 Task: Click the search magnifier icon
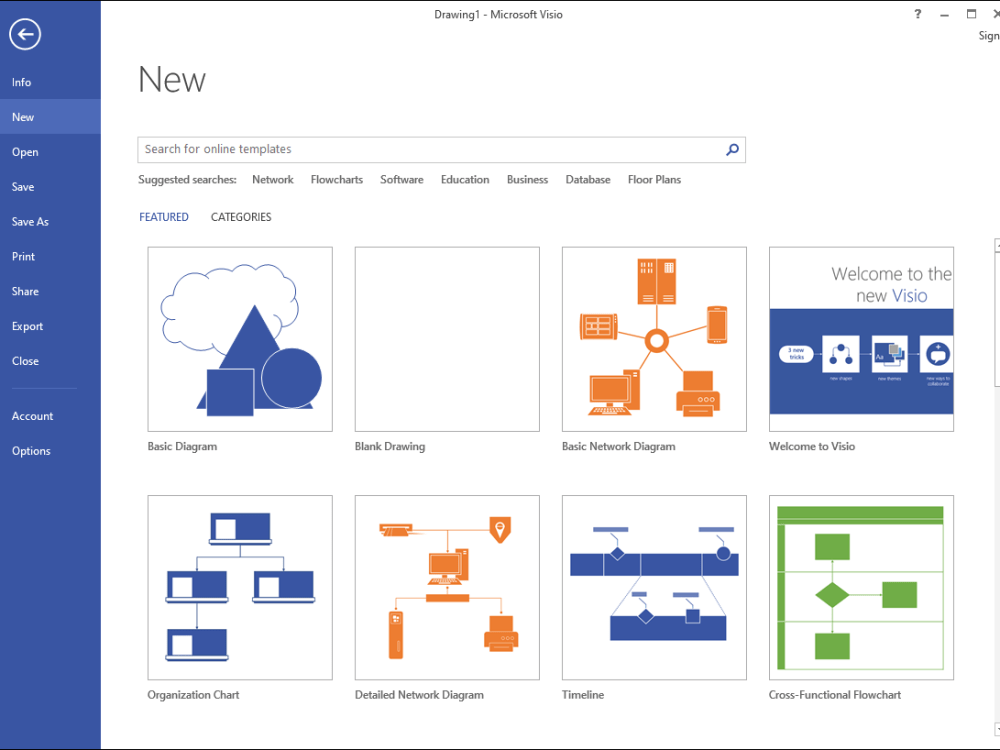coord(732,149)
